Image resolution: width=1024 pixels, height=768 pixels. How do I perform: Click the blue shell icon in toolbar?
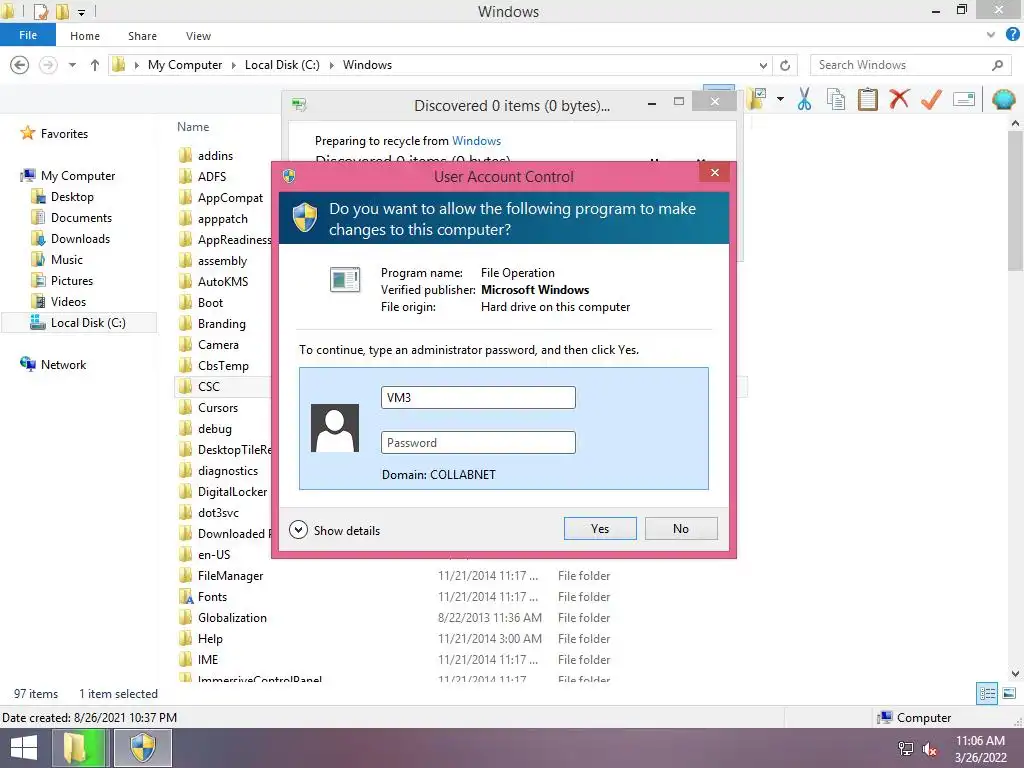point(1003,99)
